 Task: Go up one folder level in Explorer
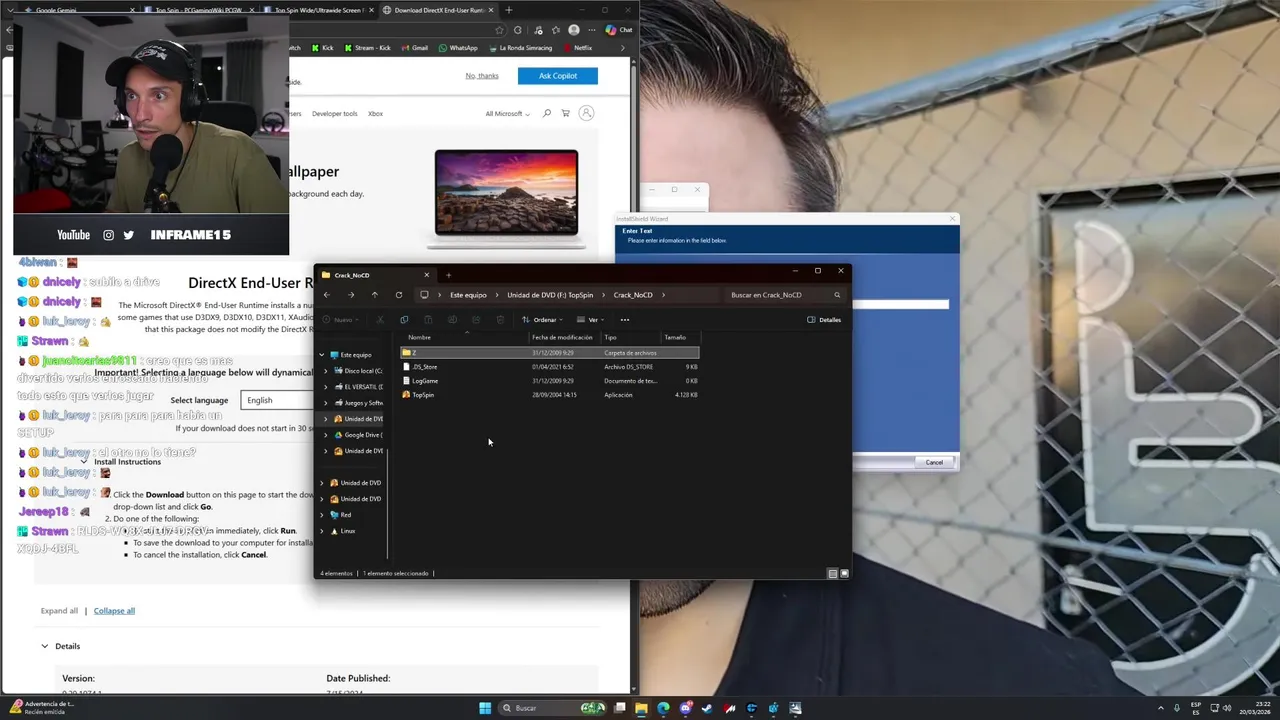click(x=375, y=295)
